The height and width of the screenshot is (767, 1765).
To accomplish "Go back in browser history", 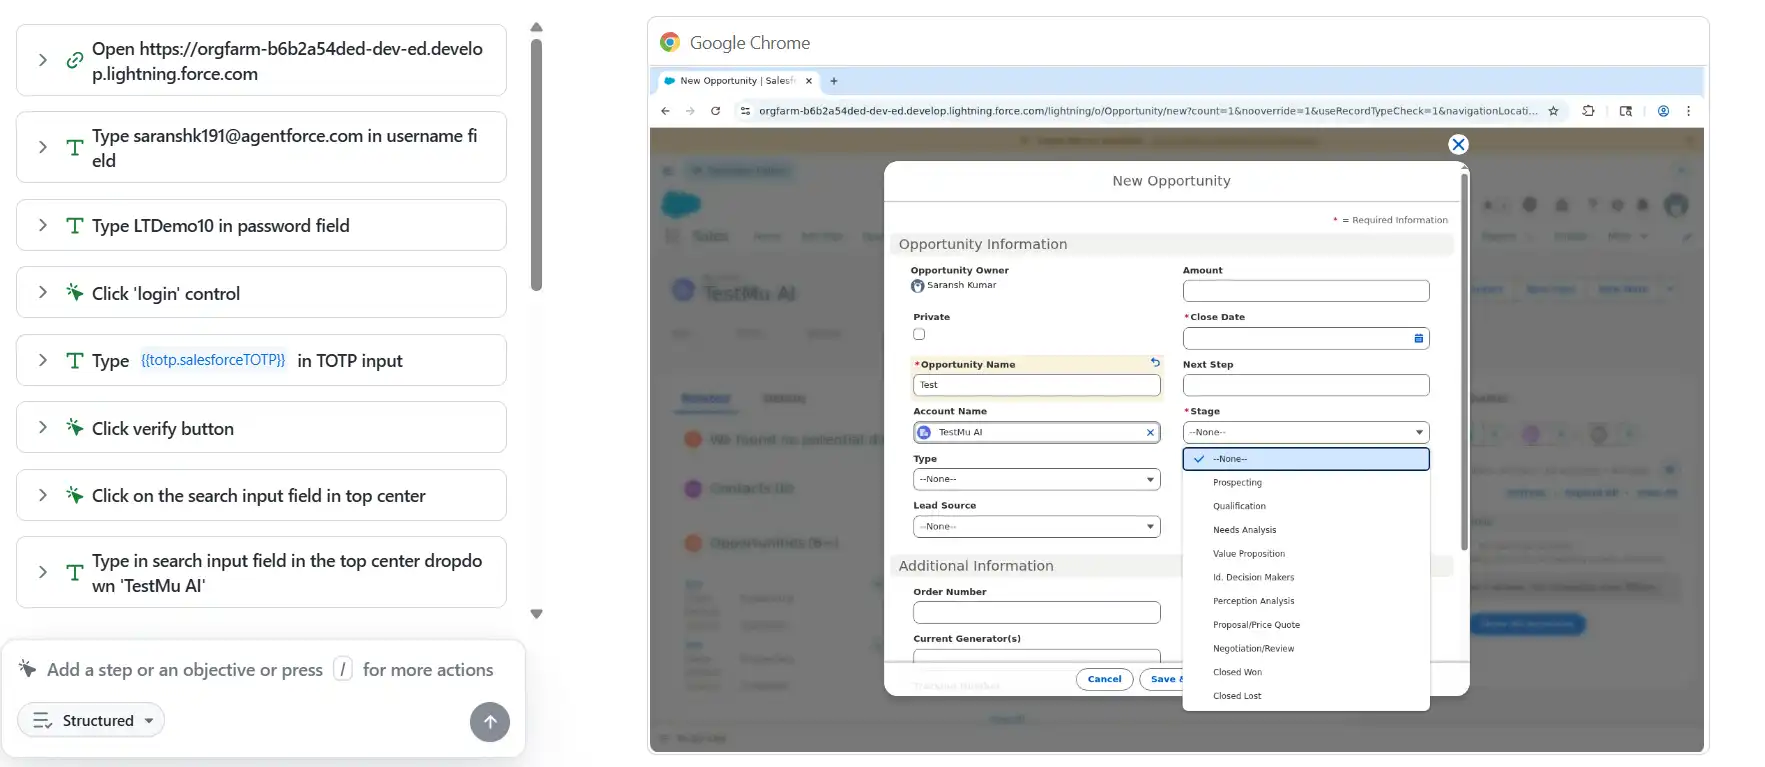I will [666, 111].
